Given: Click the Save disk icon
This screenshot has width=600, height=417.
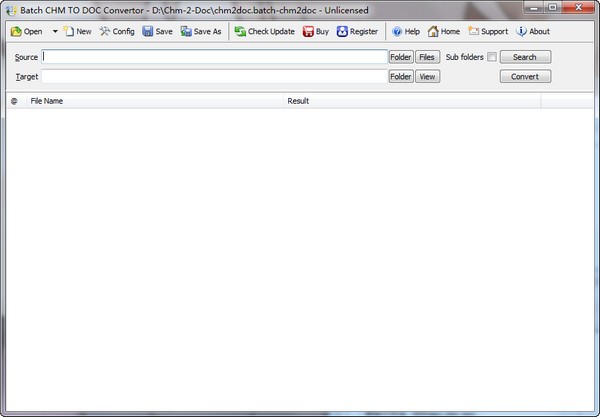Looking at the screenshot, I should (148, 32).
